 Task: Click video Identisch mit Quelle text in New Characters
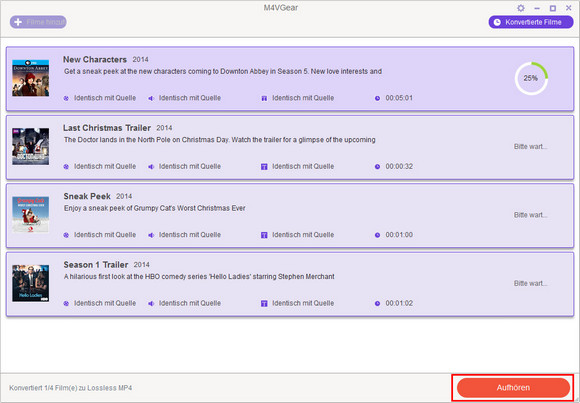coord(105,98)
